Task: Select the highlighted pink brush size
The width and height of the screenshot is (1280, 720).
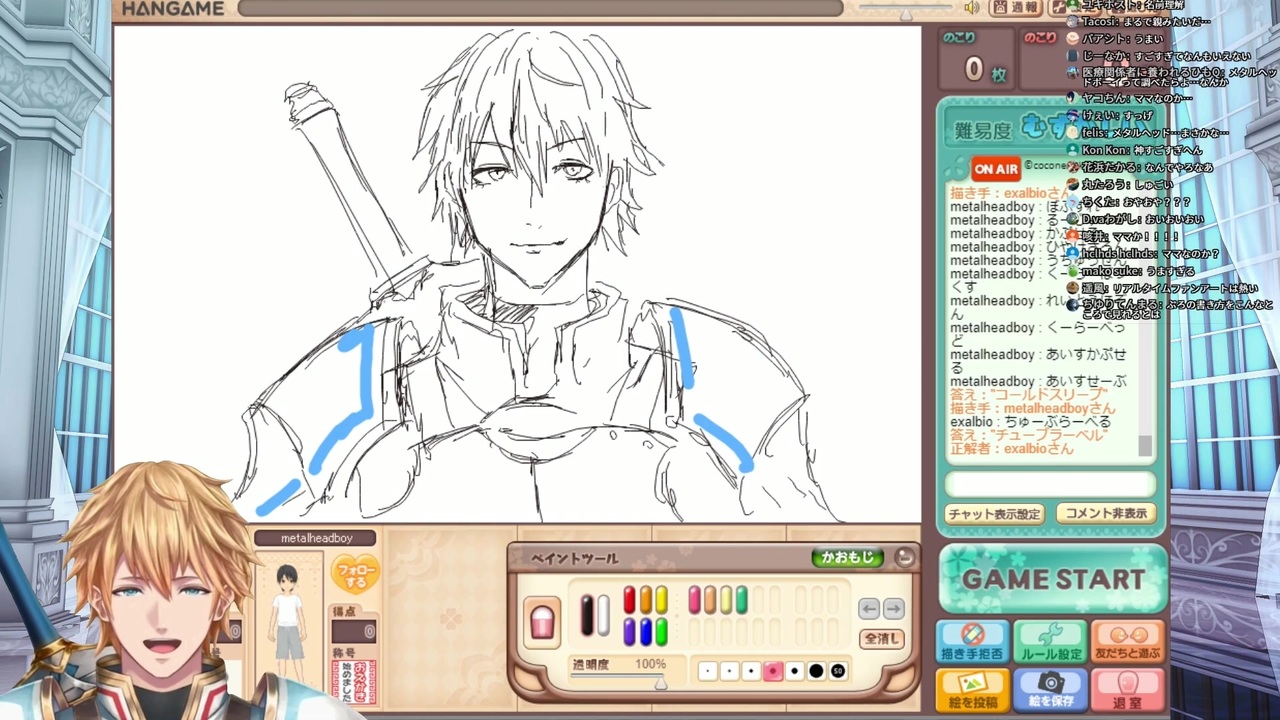Action: pyautogui.click(x=773, y=671)
